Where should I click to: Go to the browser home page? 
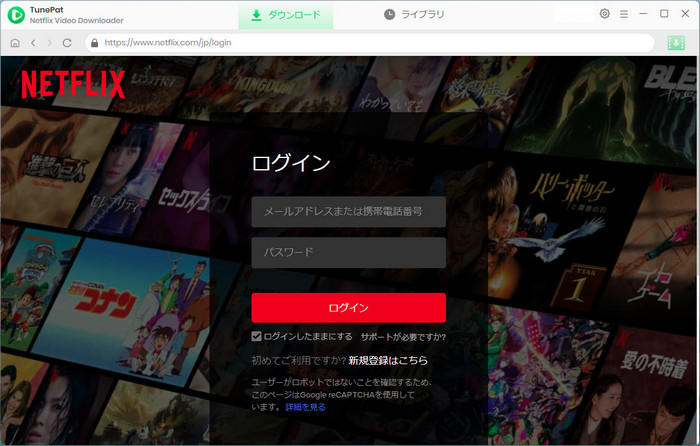point(14,43)
